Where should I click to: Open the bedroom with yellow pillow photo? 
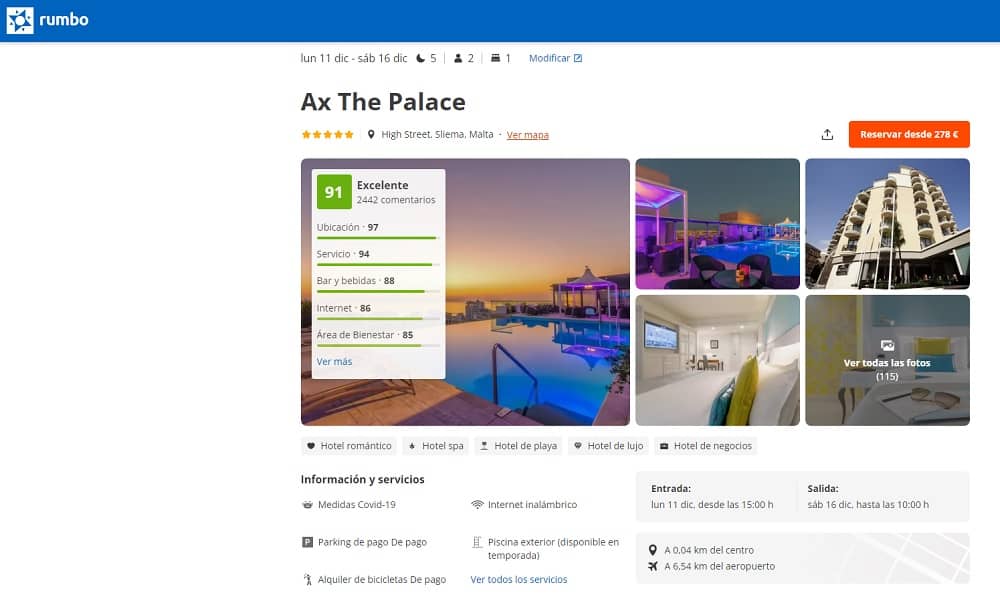717,360
